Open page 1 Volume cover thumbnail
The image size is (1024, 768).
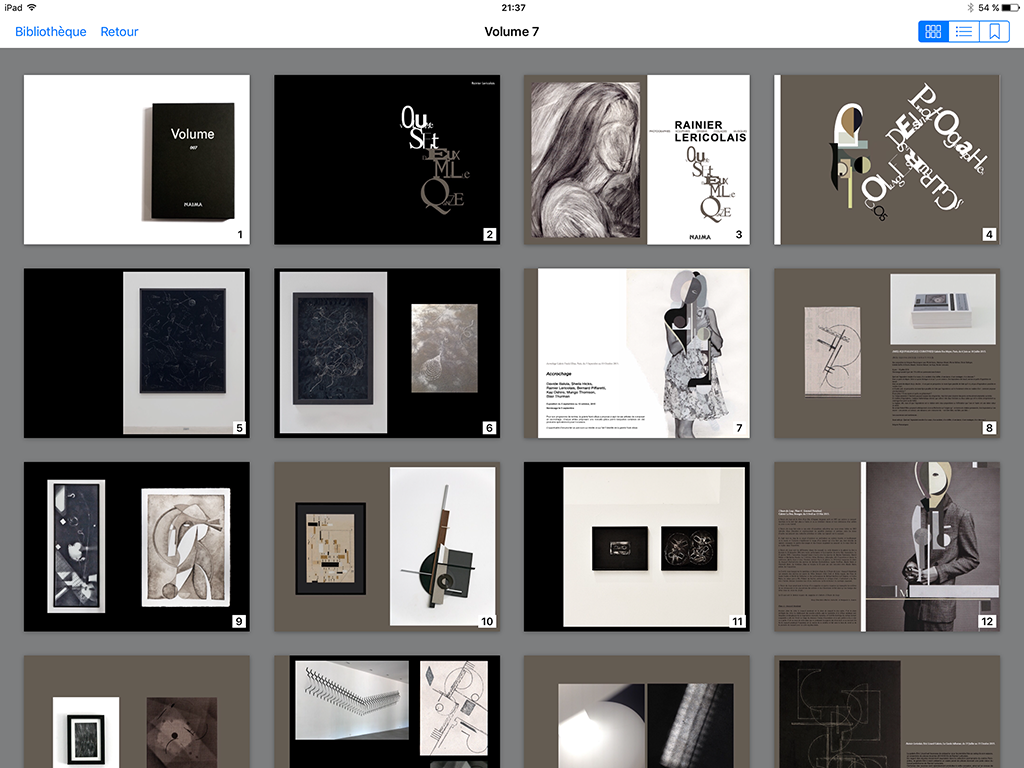[137, 160]
